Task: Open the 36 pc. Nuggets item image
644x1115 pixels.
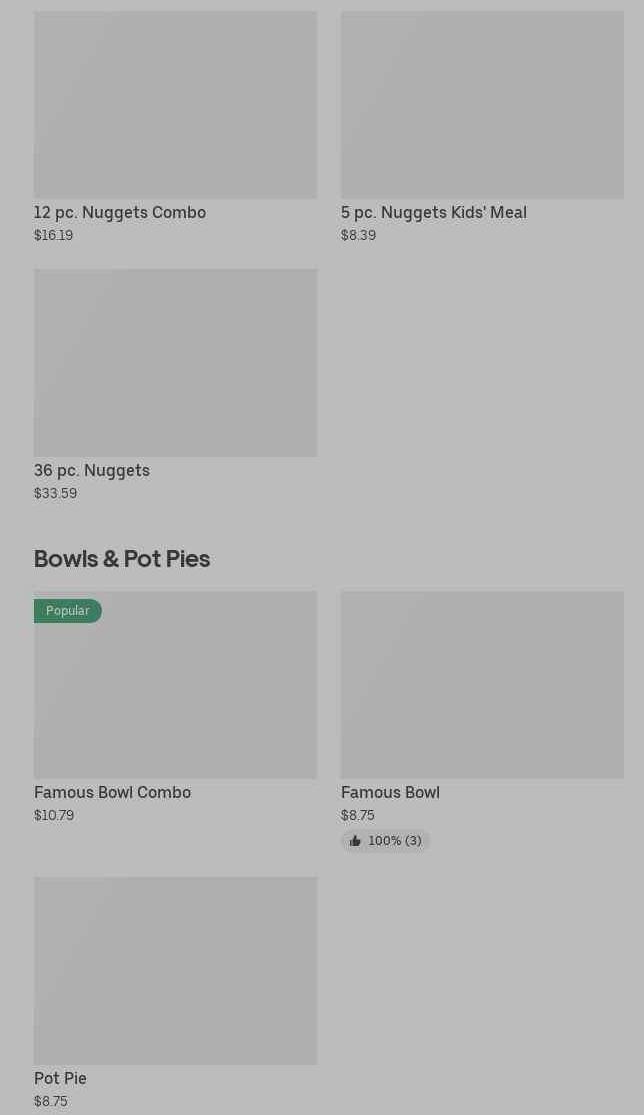Action: point(175,362)
